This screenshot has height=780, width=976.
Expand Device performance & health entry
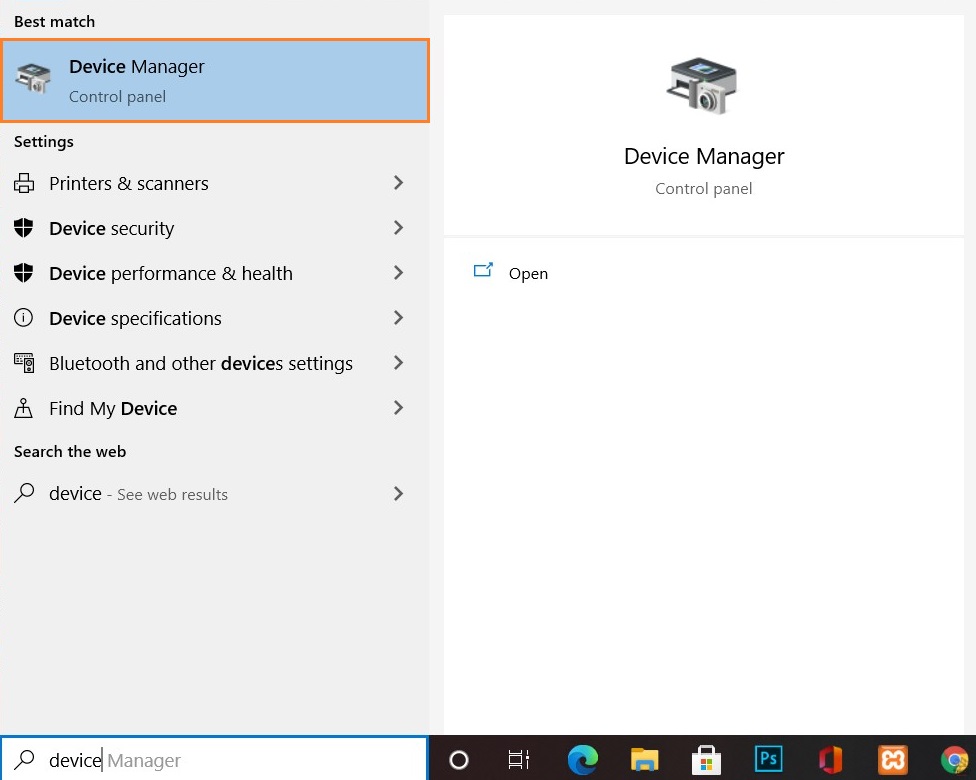click(170, 273)
